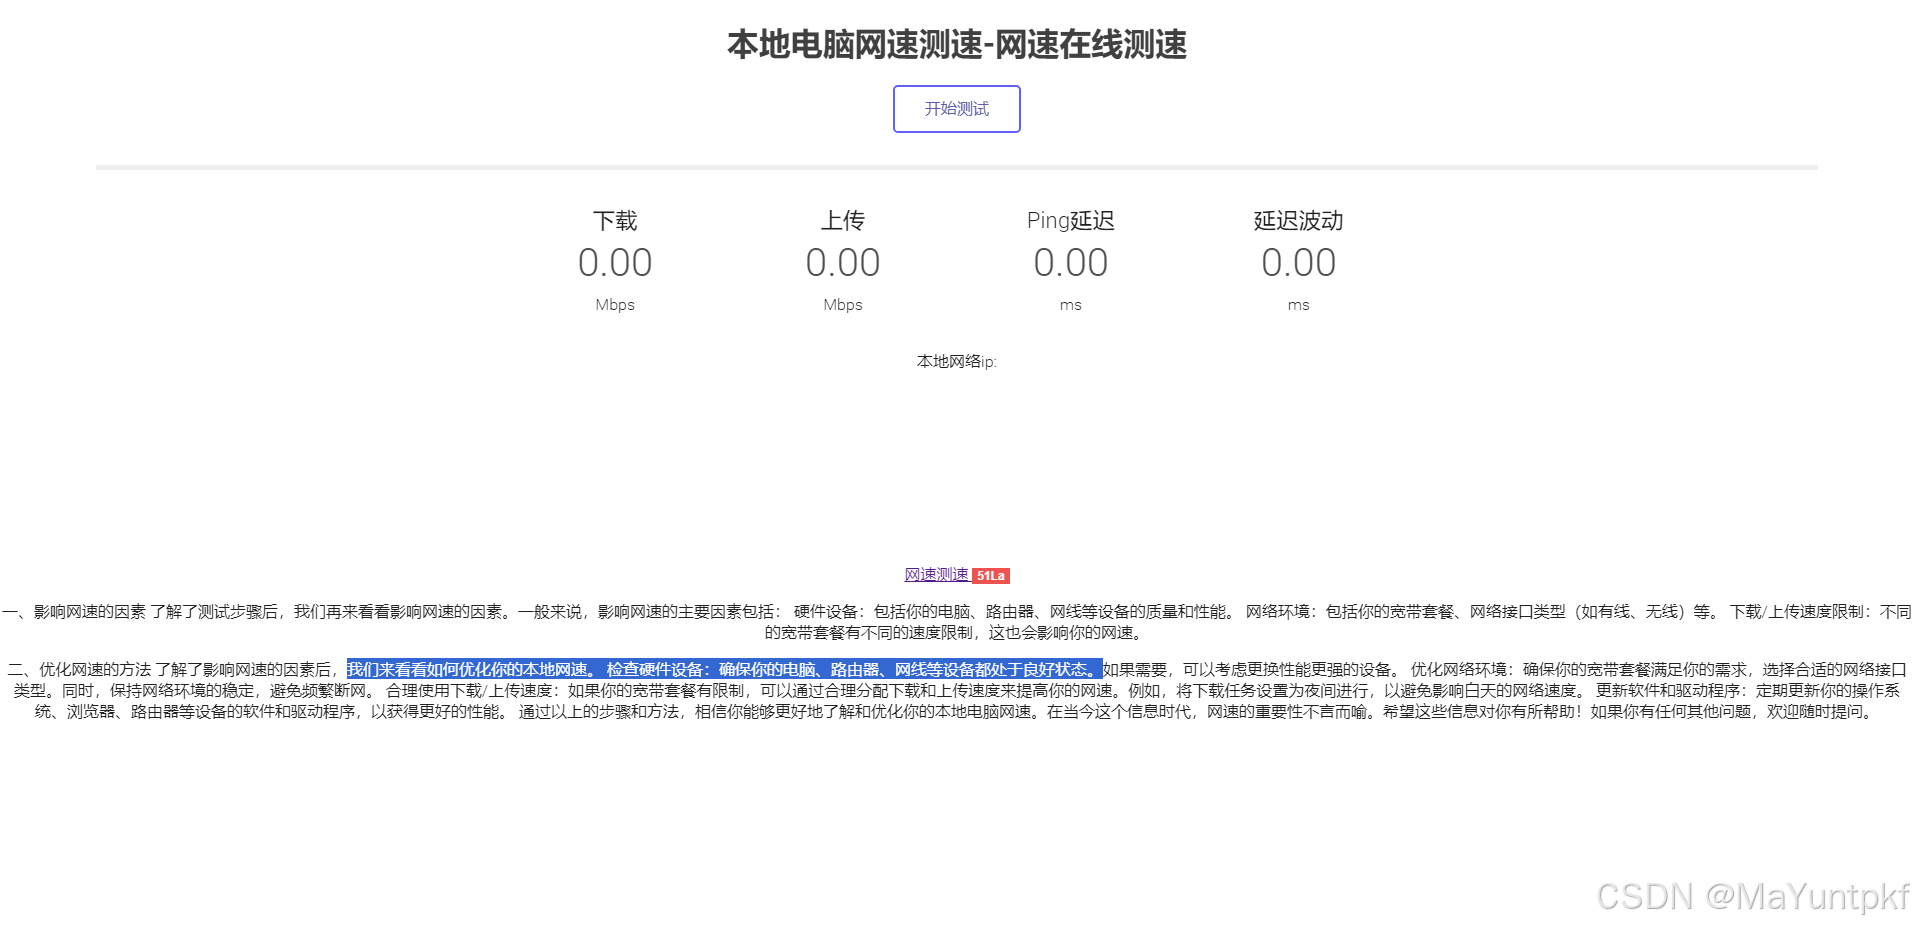
Task: Click the 0.00 Ping latency value
Action: (x=1070, y=262)
